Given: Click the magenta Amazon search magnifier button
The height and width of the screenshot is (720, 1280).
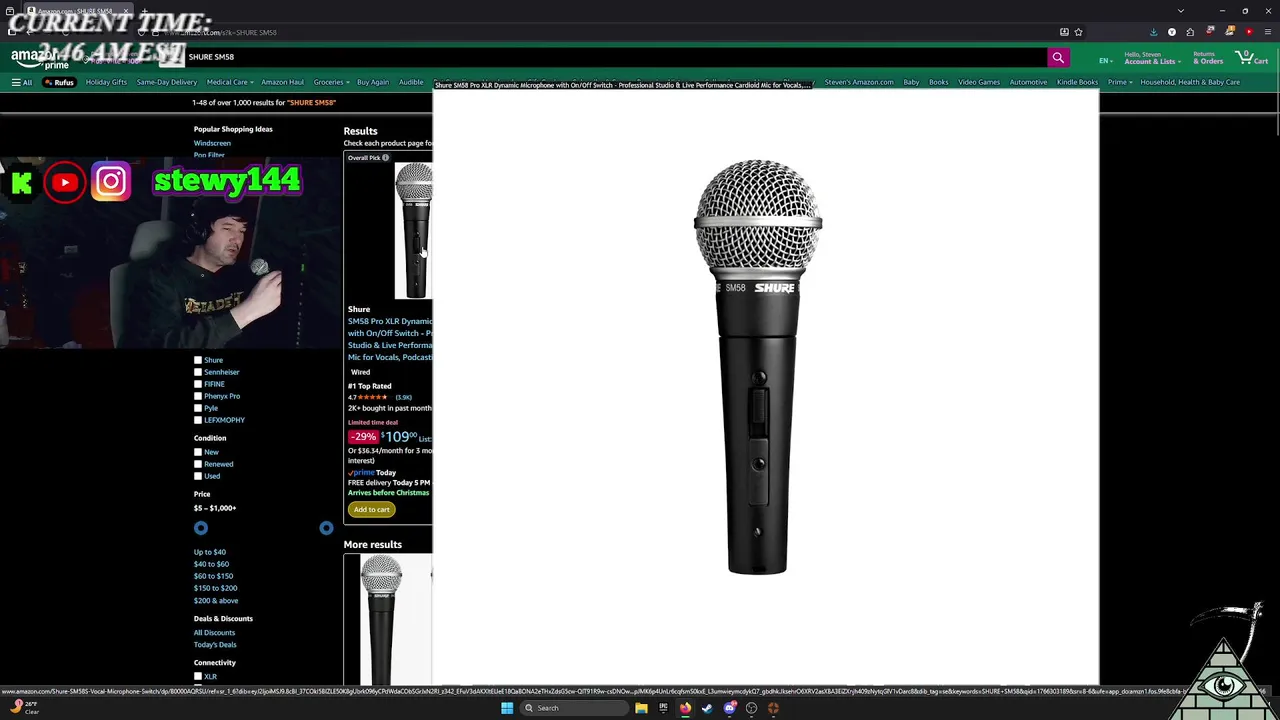Looking at the screenshot, I should click(x=1057, y=58).
